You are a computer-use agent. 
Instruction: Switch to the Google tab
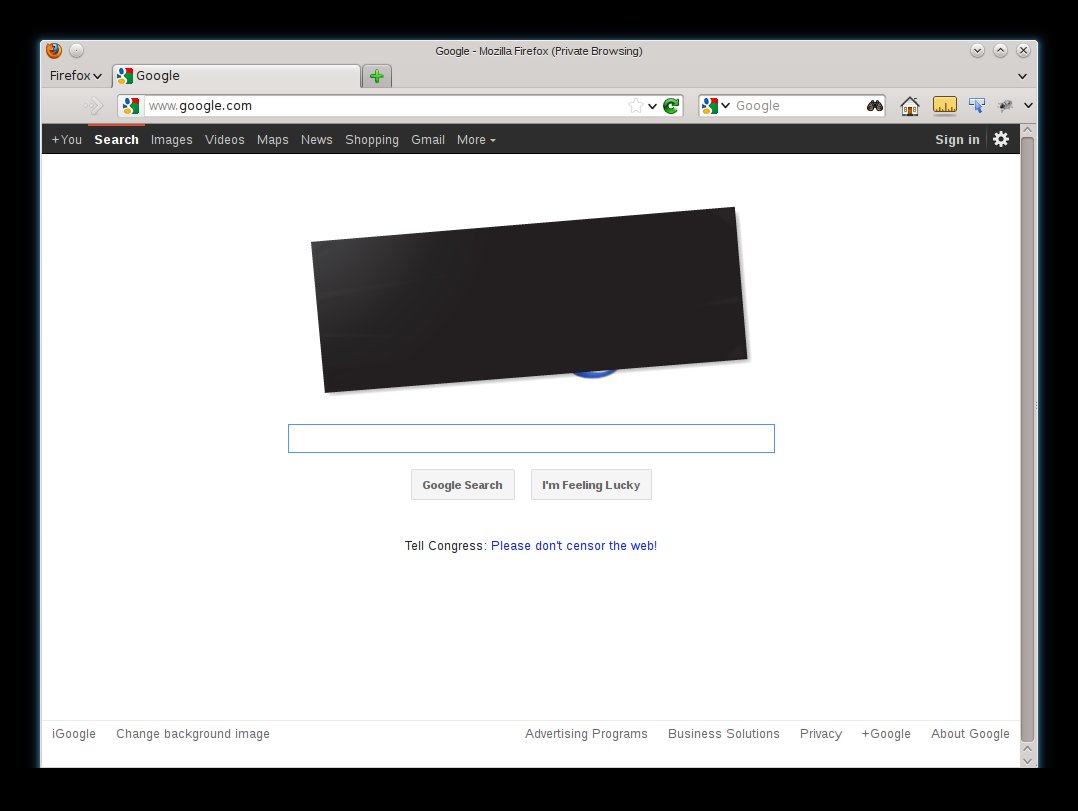(236, 76)
